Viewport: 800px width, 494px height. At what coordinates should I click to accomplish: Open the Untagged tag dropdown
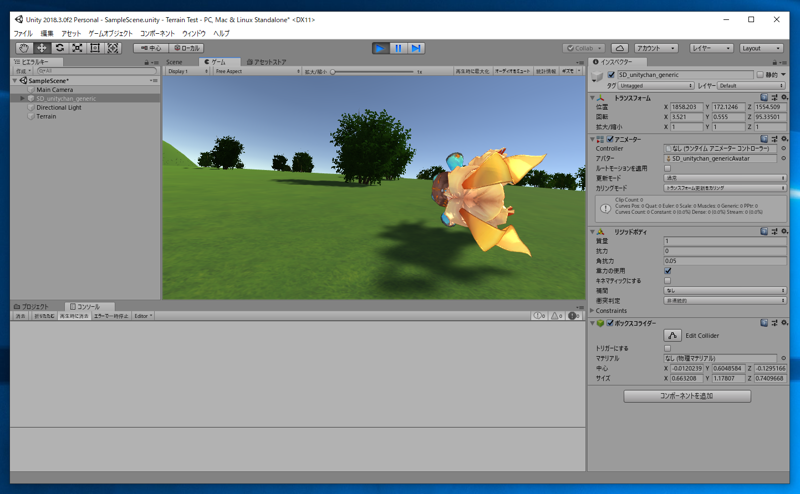[x=656, y=86]
